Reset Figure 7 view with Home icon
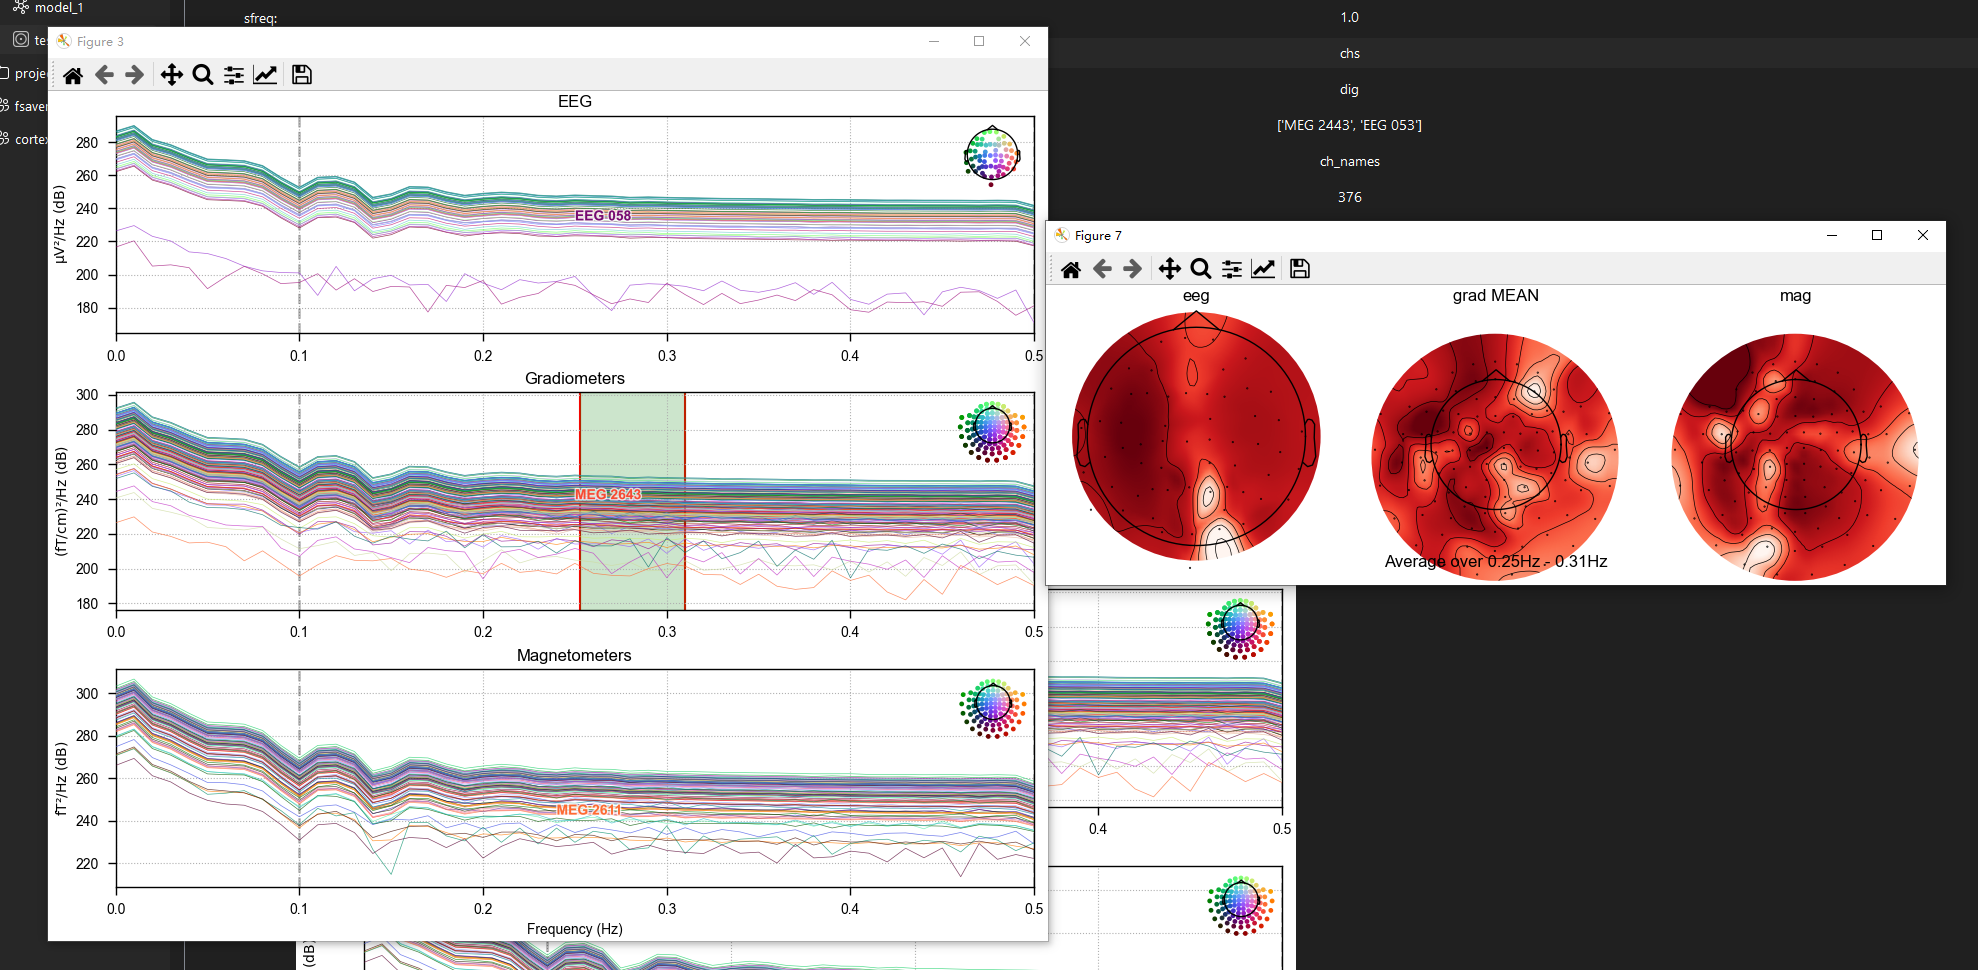 (1071, 269)
